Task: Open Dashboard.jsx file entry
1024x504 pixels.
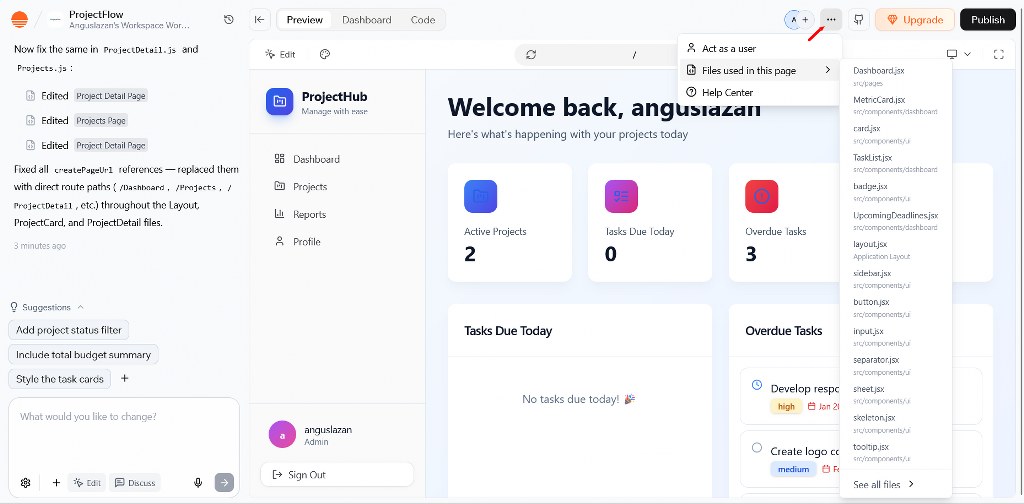Action: 896,76
